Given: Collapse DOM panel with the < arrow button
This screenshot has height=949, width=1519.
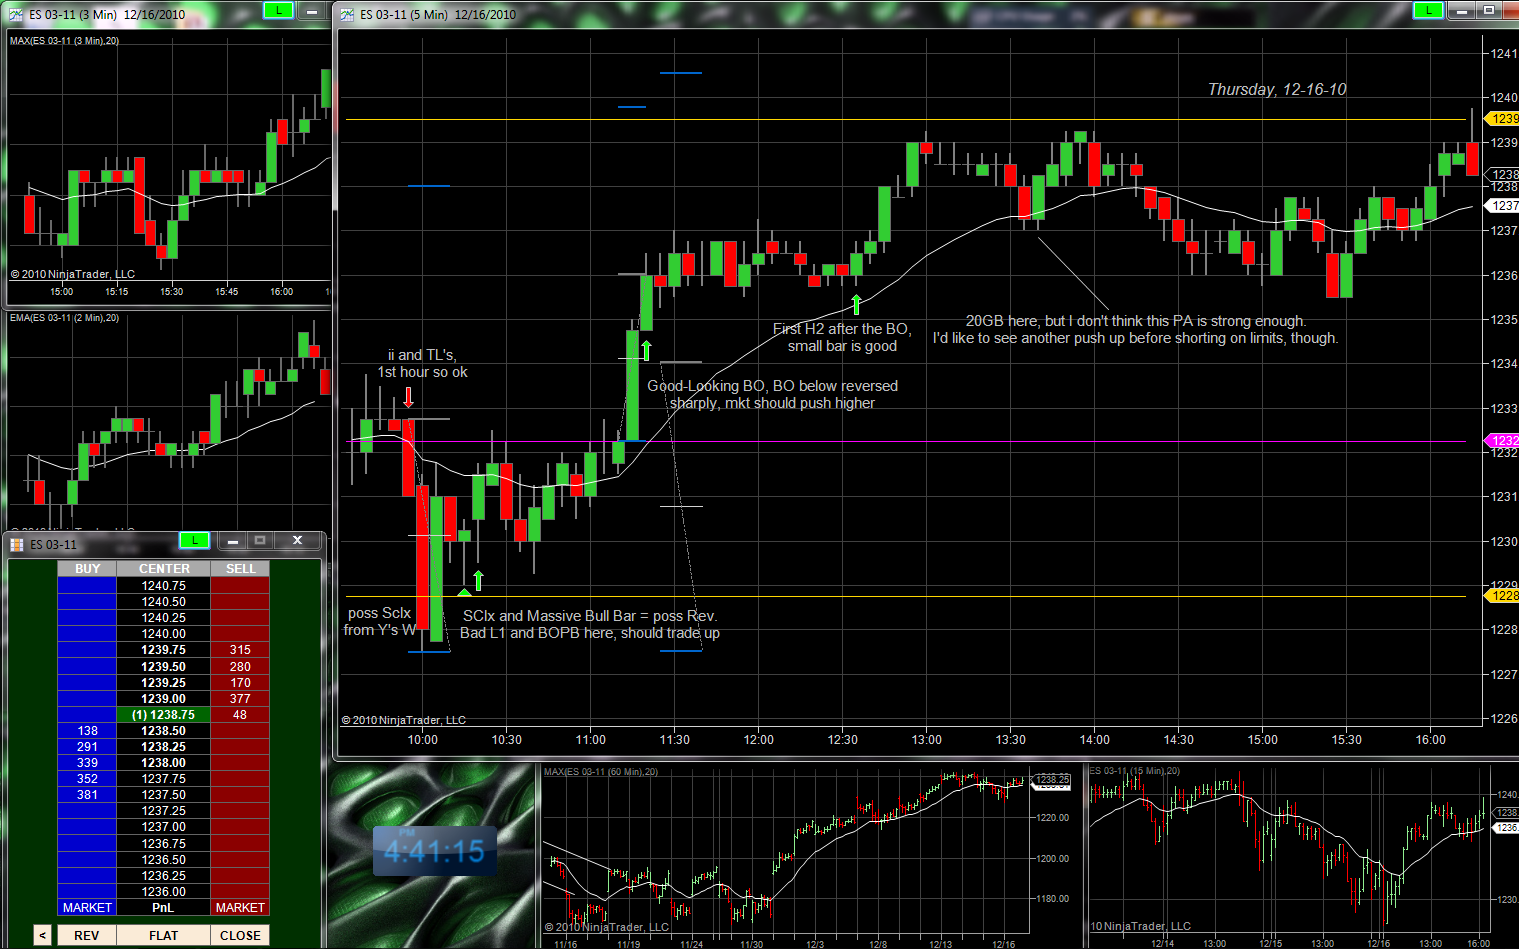Looking at the screenshot, I should (x=42, y=935).
